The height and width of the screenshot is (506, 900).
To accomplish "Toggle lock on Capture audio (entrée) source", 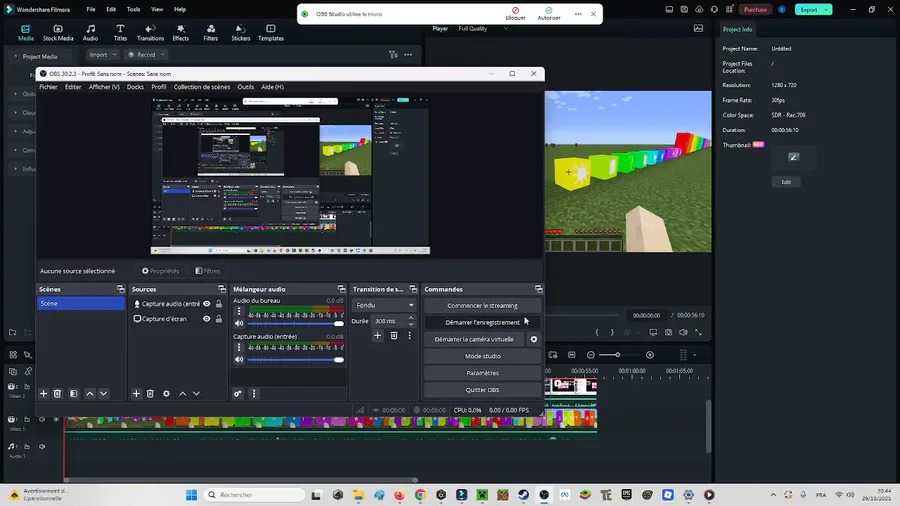I will tap(219, 303).
